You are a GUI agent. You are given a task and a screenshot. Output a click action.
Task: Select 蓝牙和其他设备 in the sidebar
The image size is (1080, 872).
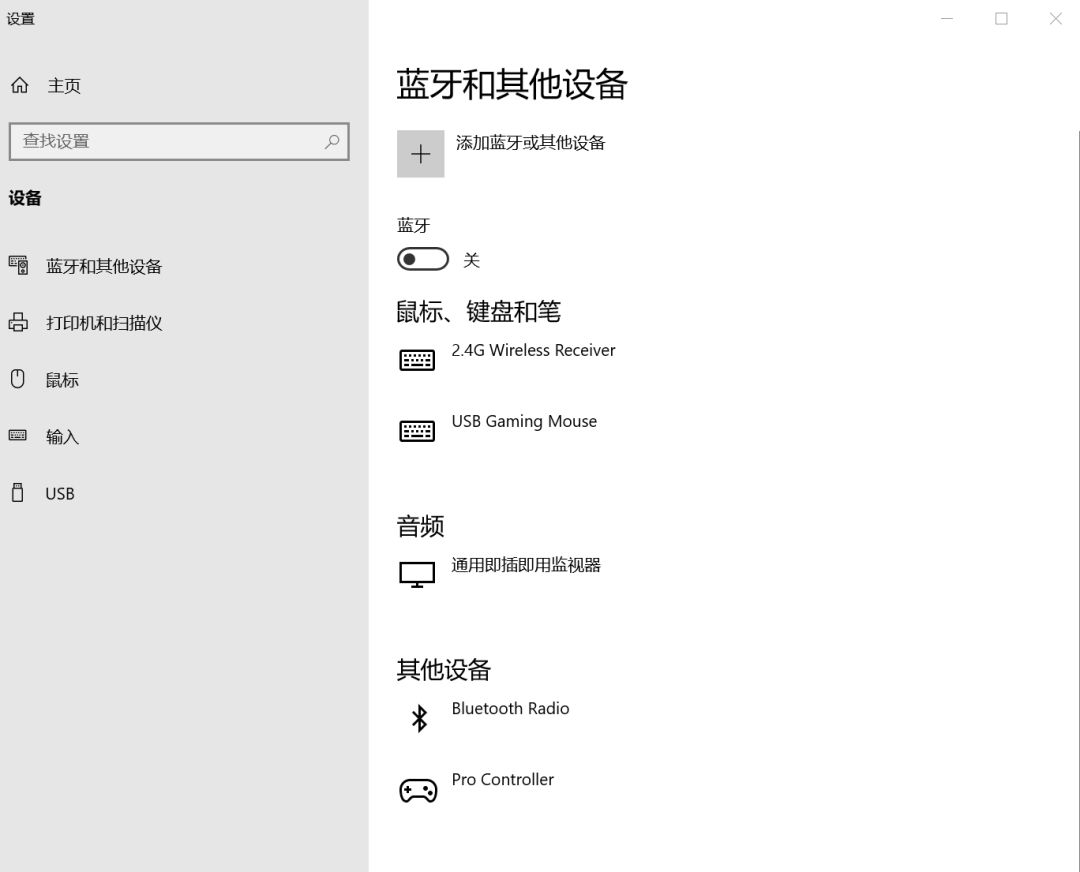[x=104, y=267]
